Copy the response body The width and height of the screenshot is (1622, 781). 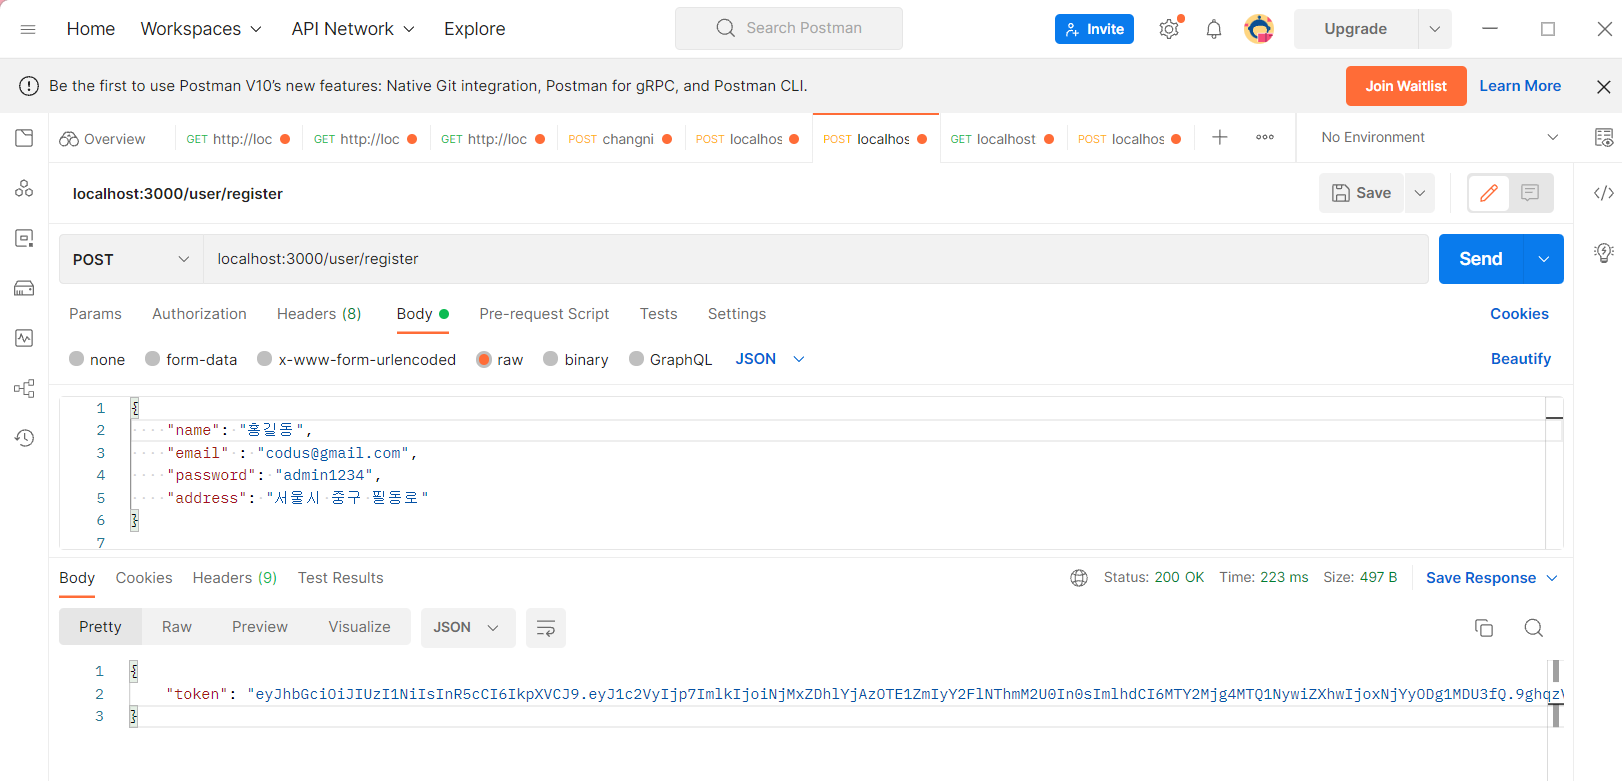tap(1484, 628)
